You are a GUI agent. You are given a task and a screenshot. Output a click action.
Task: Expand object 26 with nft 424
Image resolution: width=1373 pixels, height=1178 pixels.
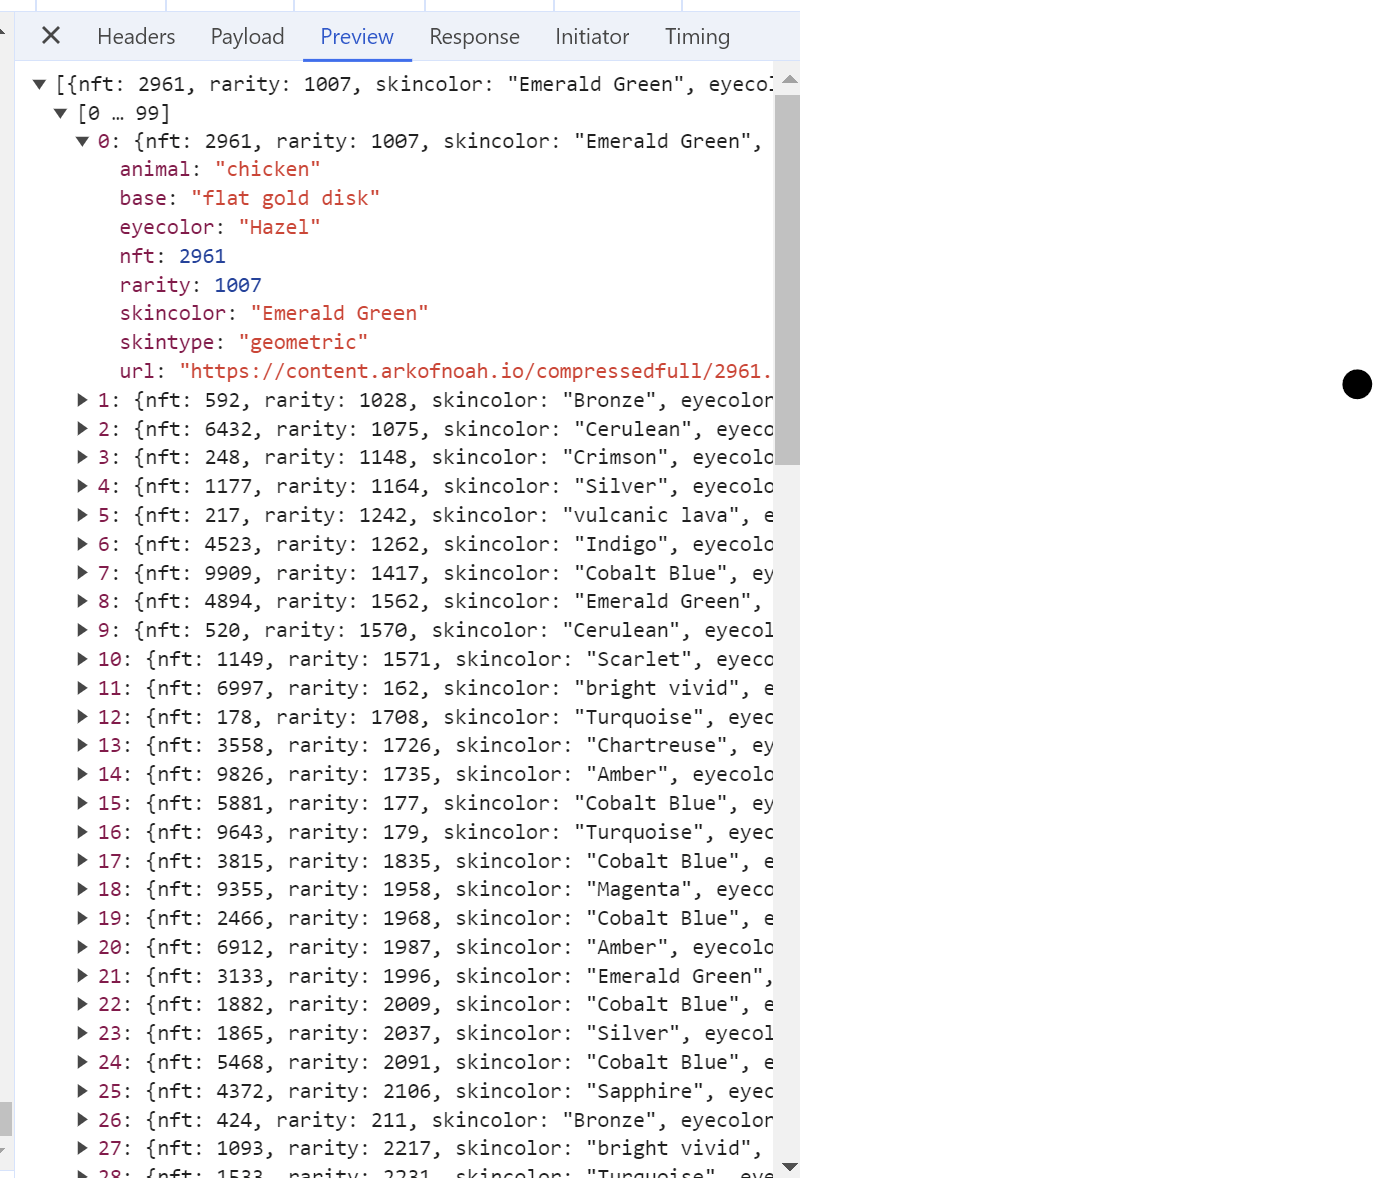[83, 1120]
